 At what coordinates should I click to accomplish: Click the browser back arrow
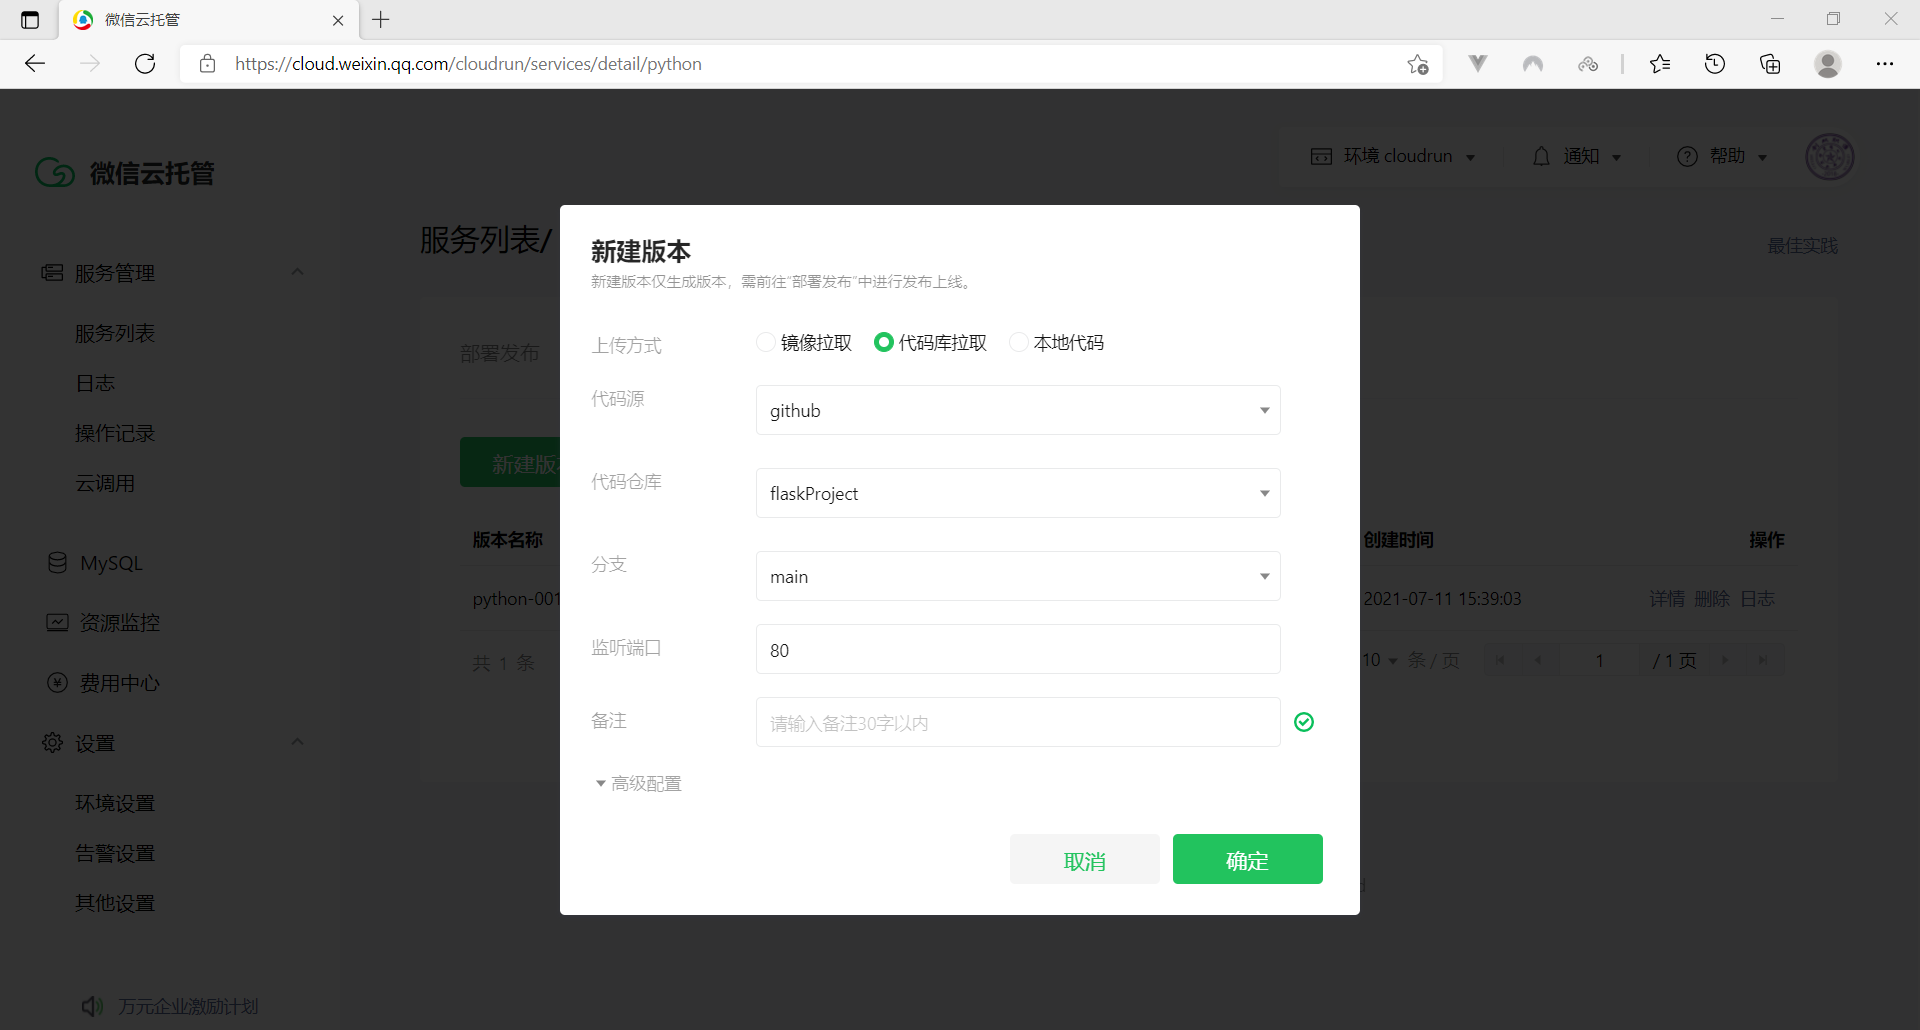coord(35,64)
